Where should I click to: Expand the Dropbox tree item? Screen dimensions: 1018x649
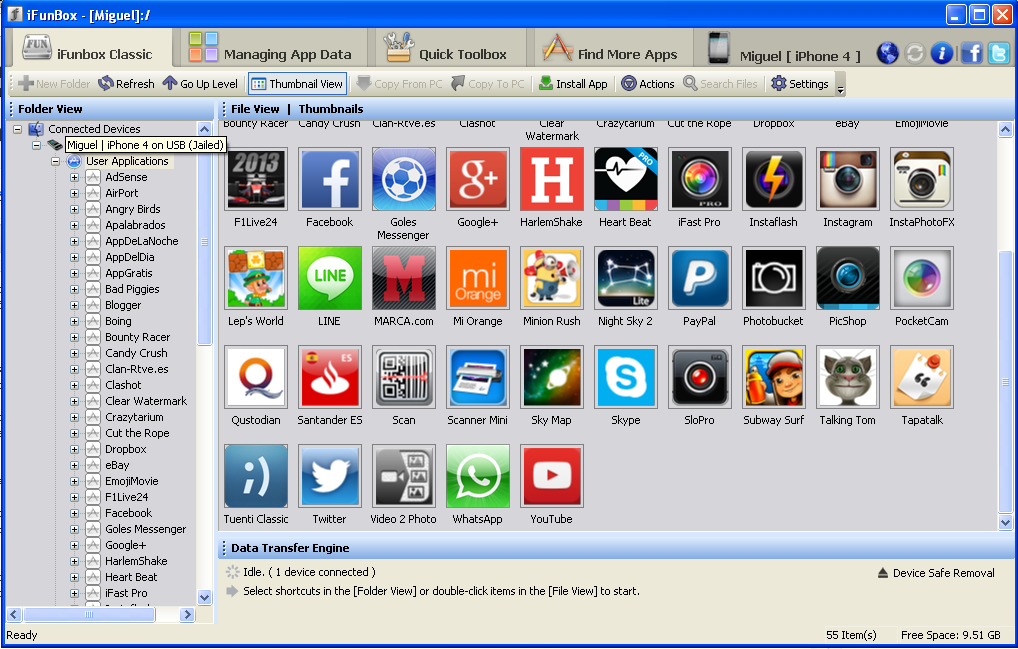74,449
